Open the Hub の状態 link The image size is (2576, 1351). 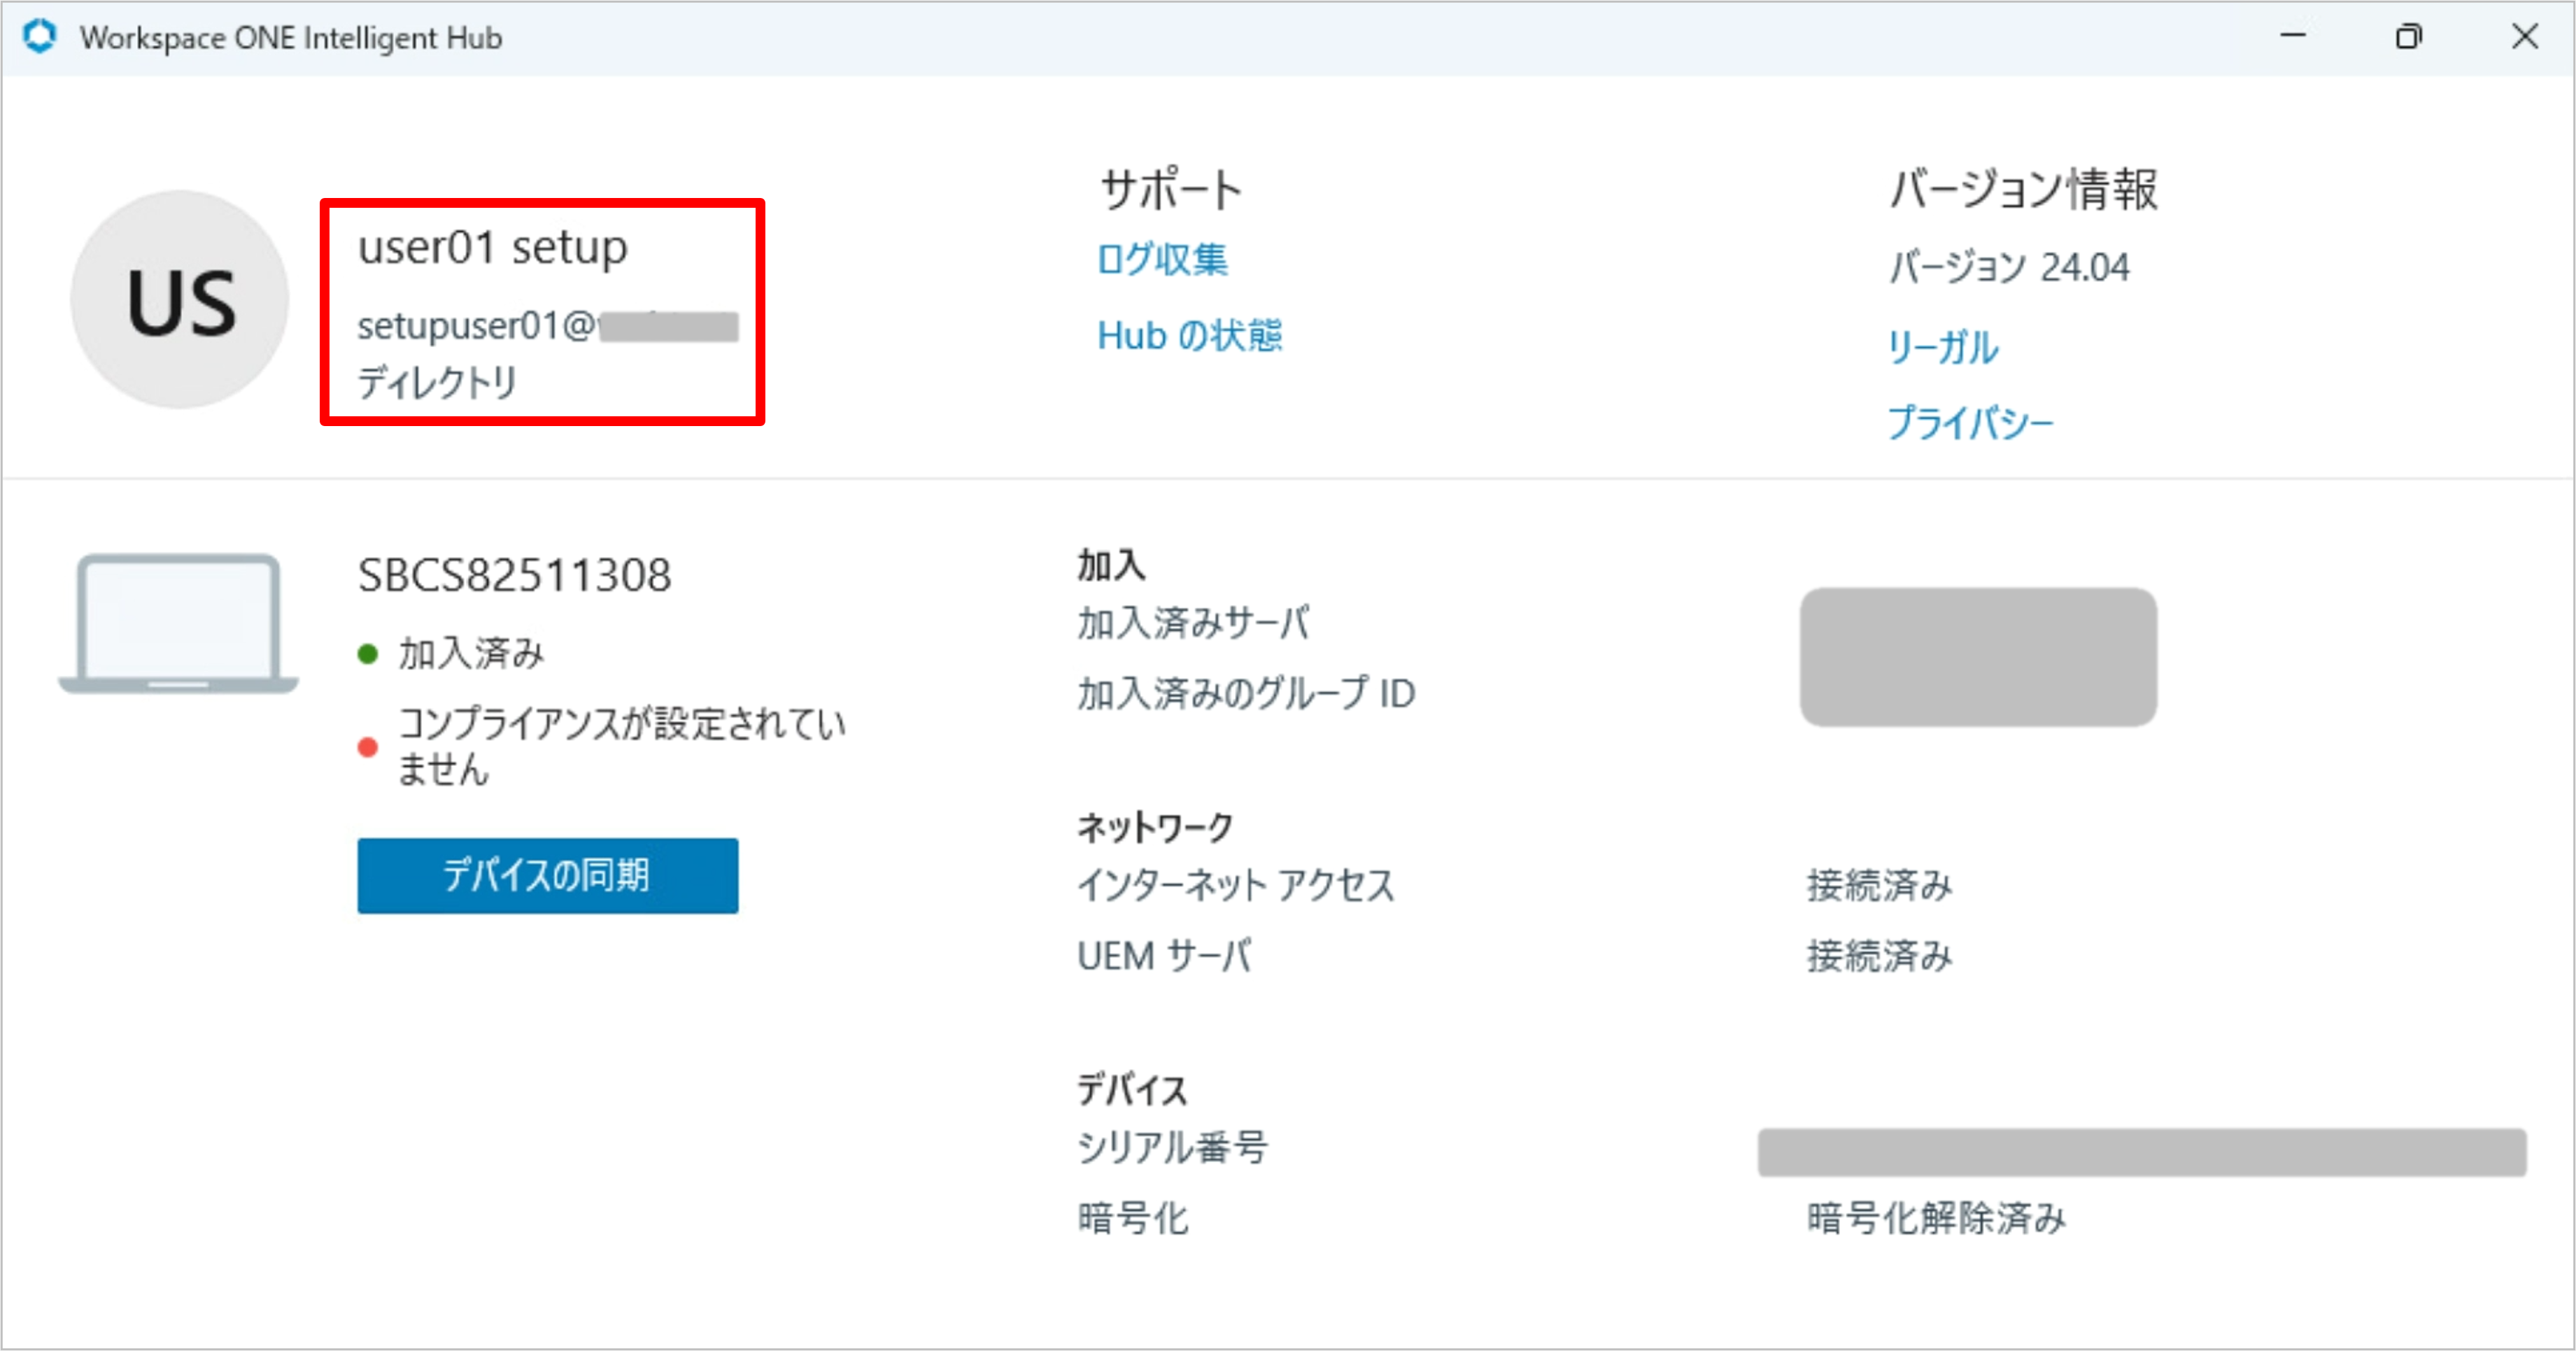(x=1189, y=335)
